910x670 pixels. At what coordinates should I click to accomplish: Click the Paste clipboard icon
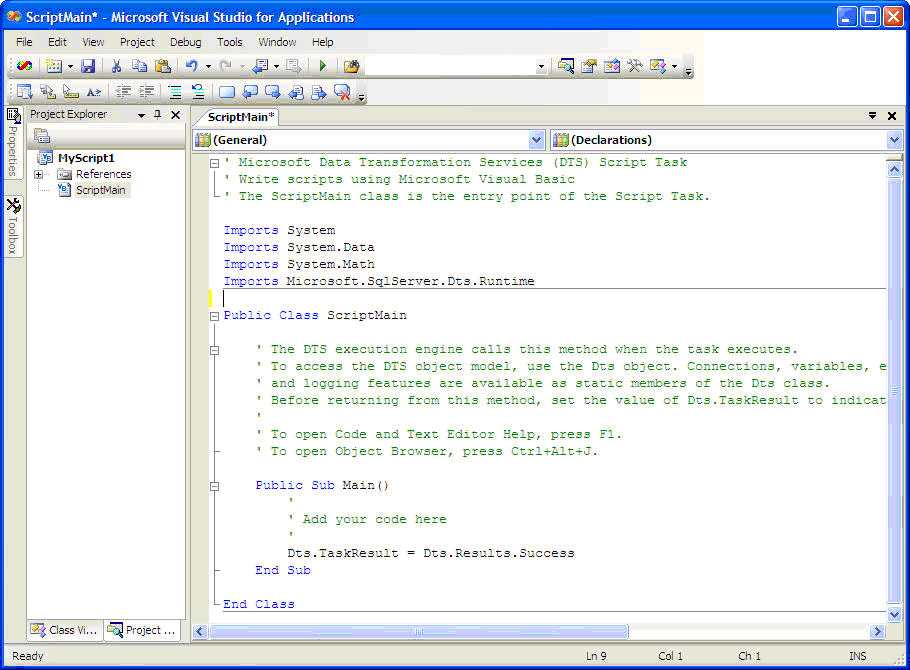162,66
